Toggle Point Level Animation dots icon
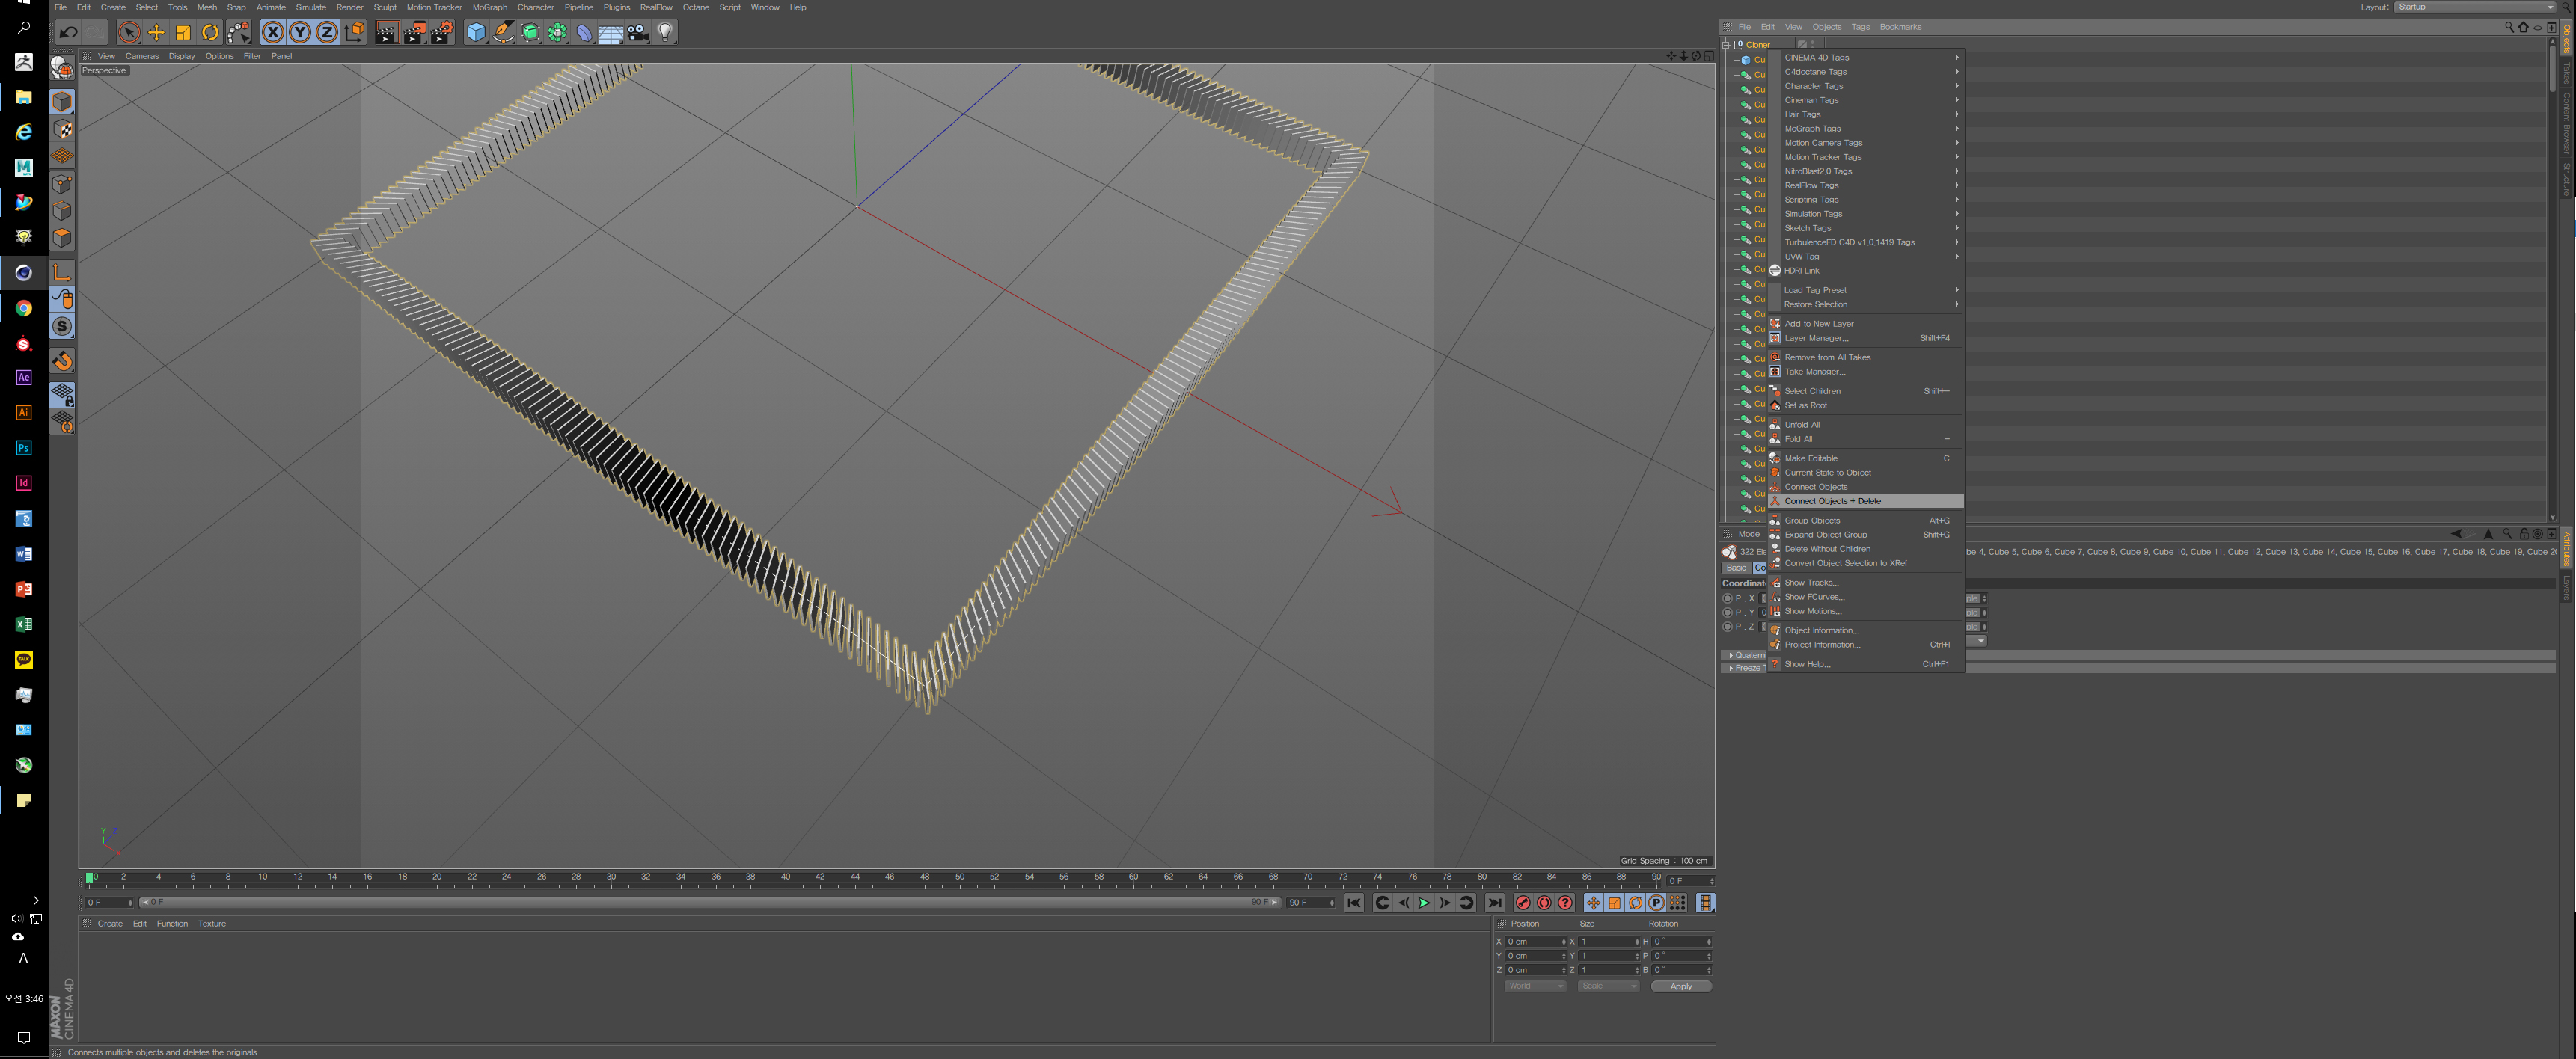The image size is (2576, 1059). pos(1677,903)
